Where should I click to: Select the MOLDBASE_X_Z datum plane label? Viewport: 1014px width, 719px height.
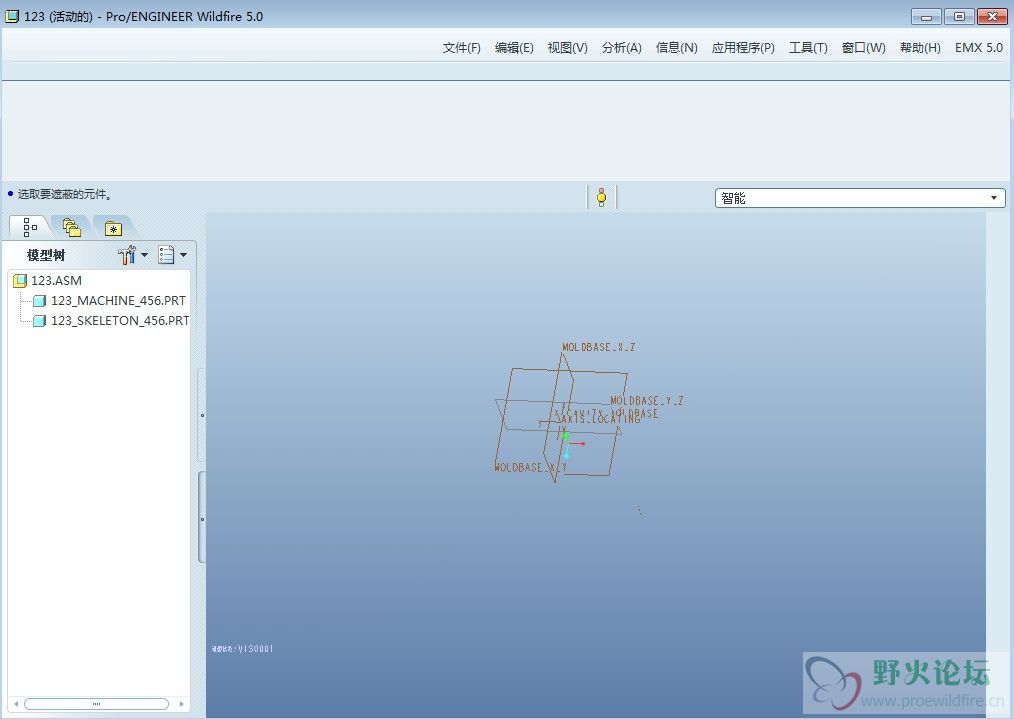coord(599,347)
